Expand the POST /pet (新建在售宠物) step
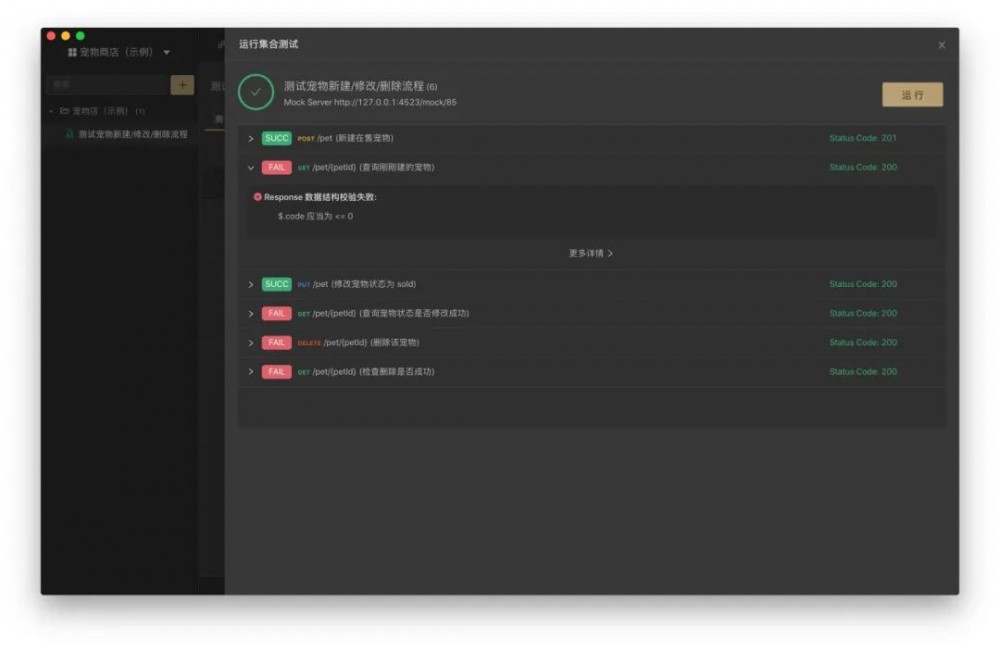The image size is (1000, 649). pos(250,138)
